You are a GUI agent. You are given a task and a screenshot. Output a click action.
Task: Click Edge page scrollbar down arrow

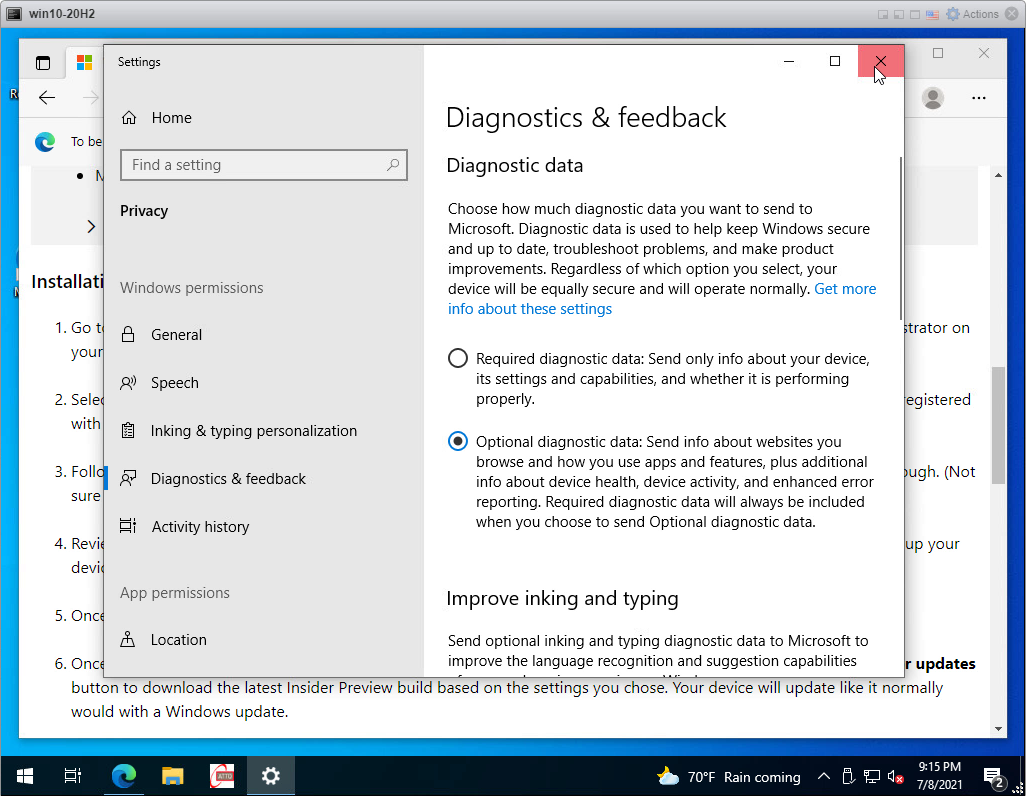pyautogui.click(x=999, y=729)
